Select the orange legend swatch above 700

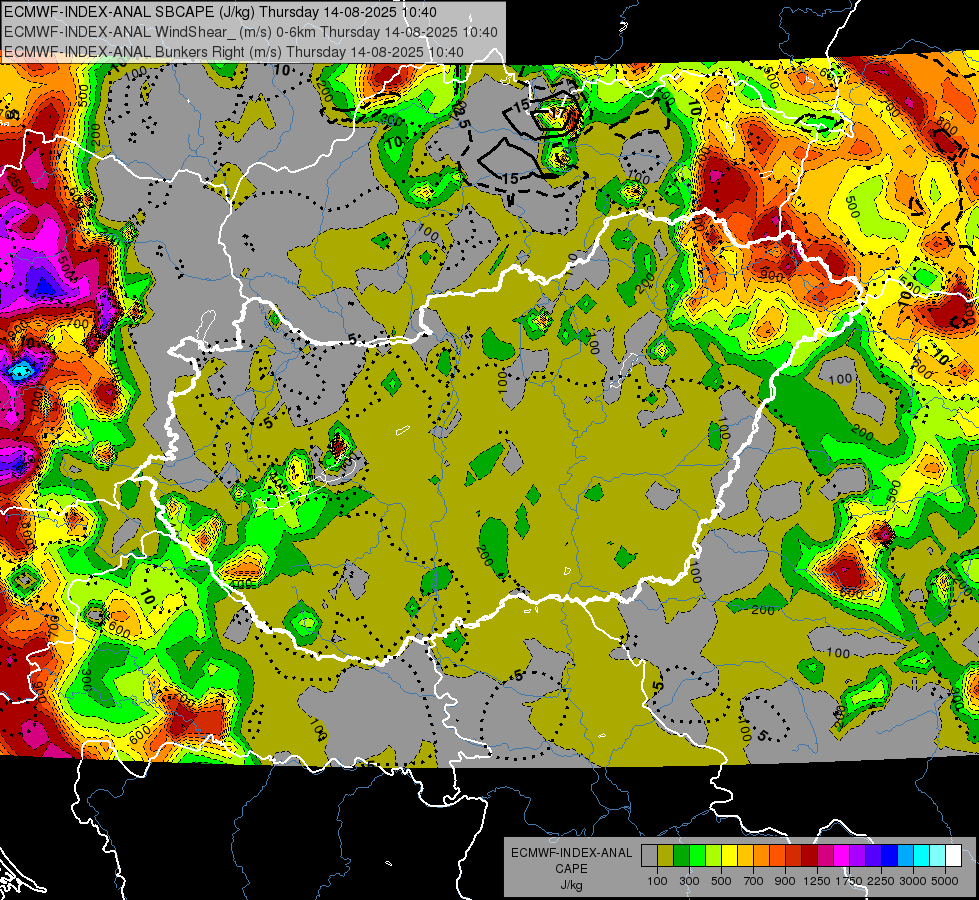762,856
